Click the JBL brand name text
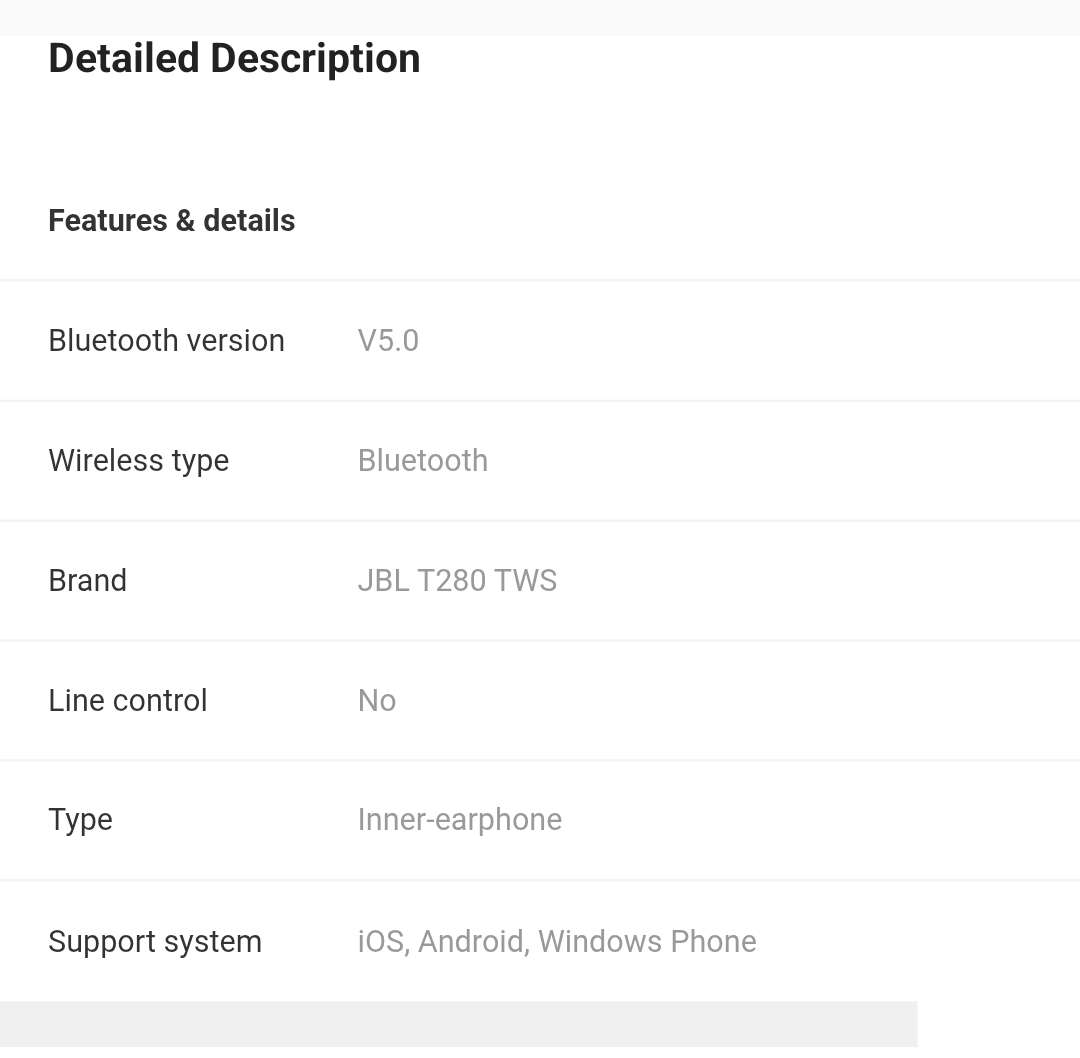The image size is (1080, 1058). 383,580
